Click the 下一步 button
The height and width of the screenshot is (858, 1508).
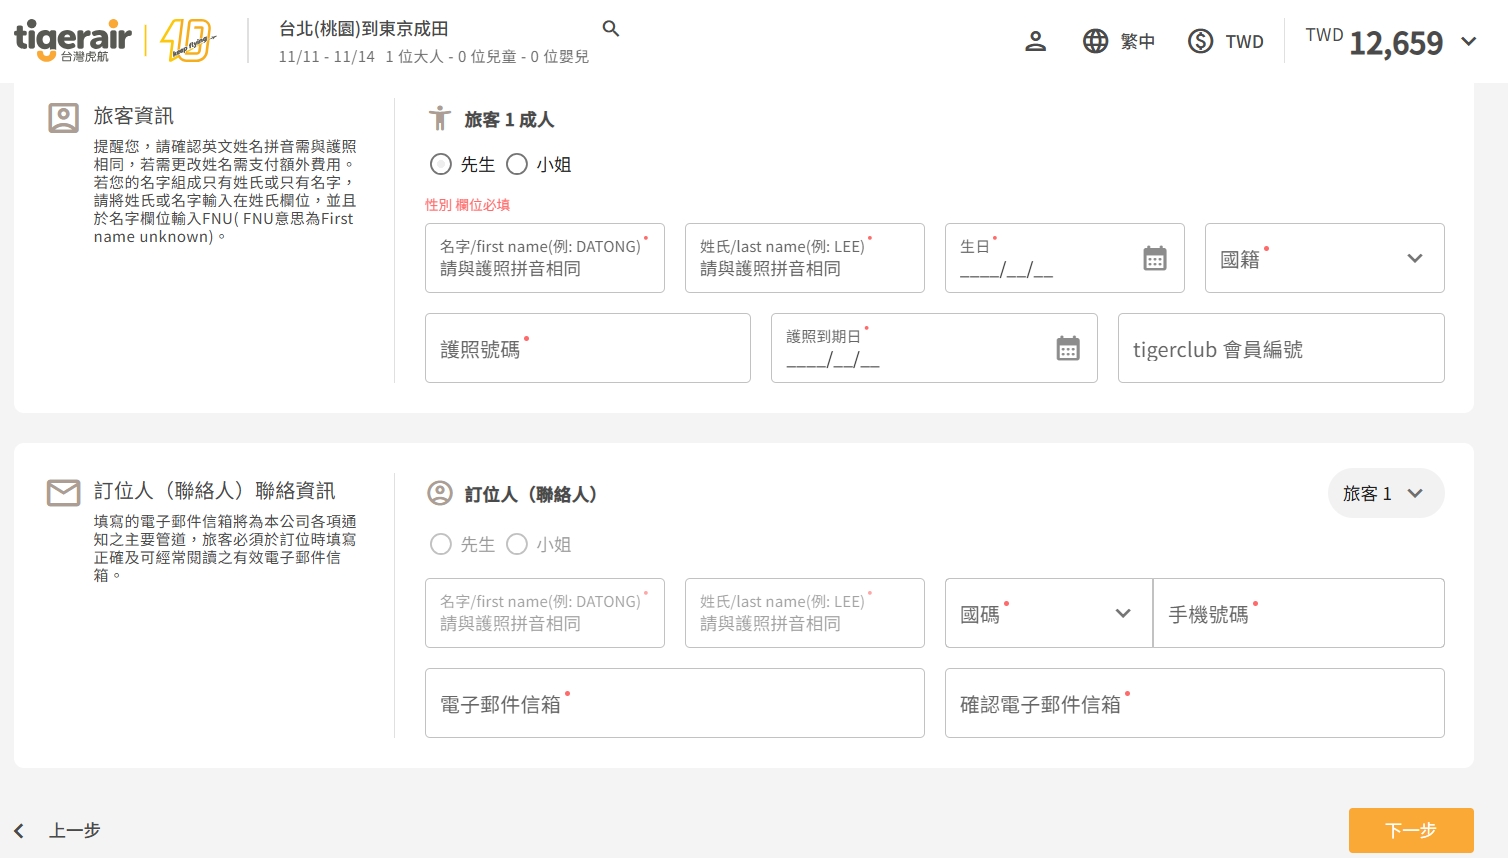1410,830
